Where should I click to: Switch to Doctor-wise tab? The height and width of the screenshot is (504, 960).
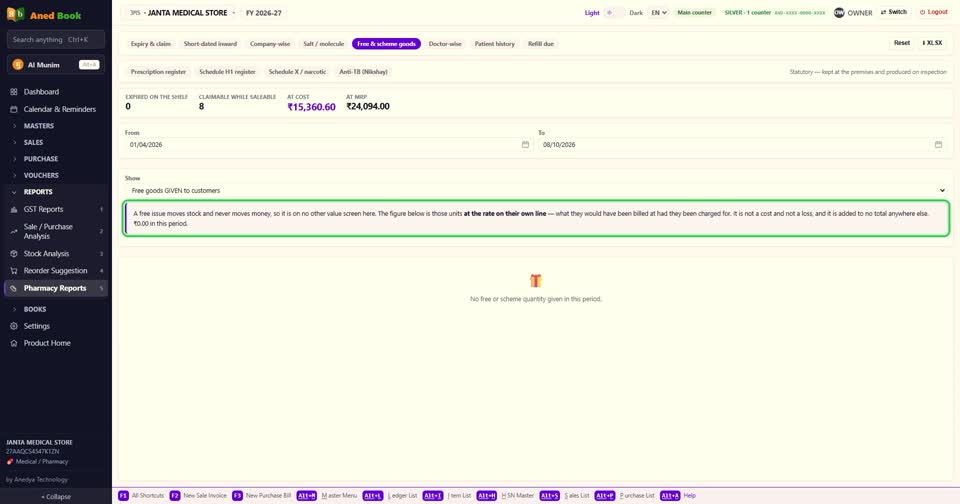click(445, 44)
